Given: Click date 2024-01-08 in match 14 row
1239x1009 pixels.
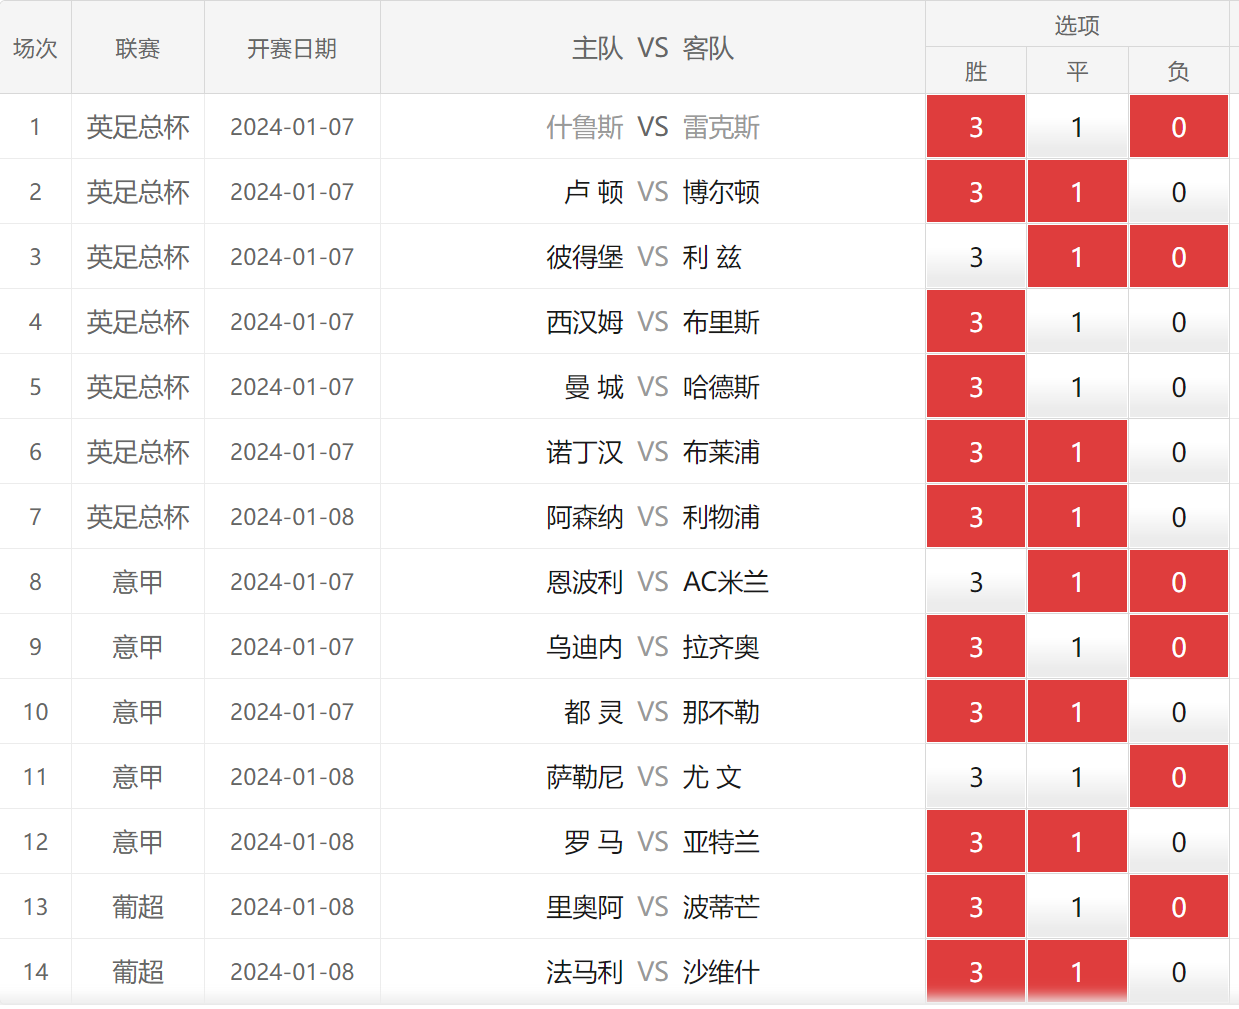Looking at the screenshot, I should click(292, 972).
